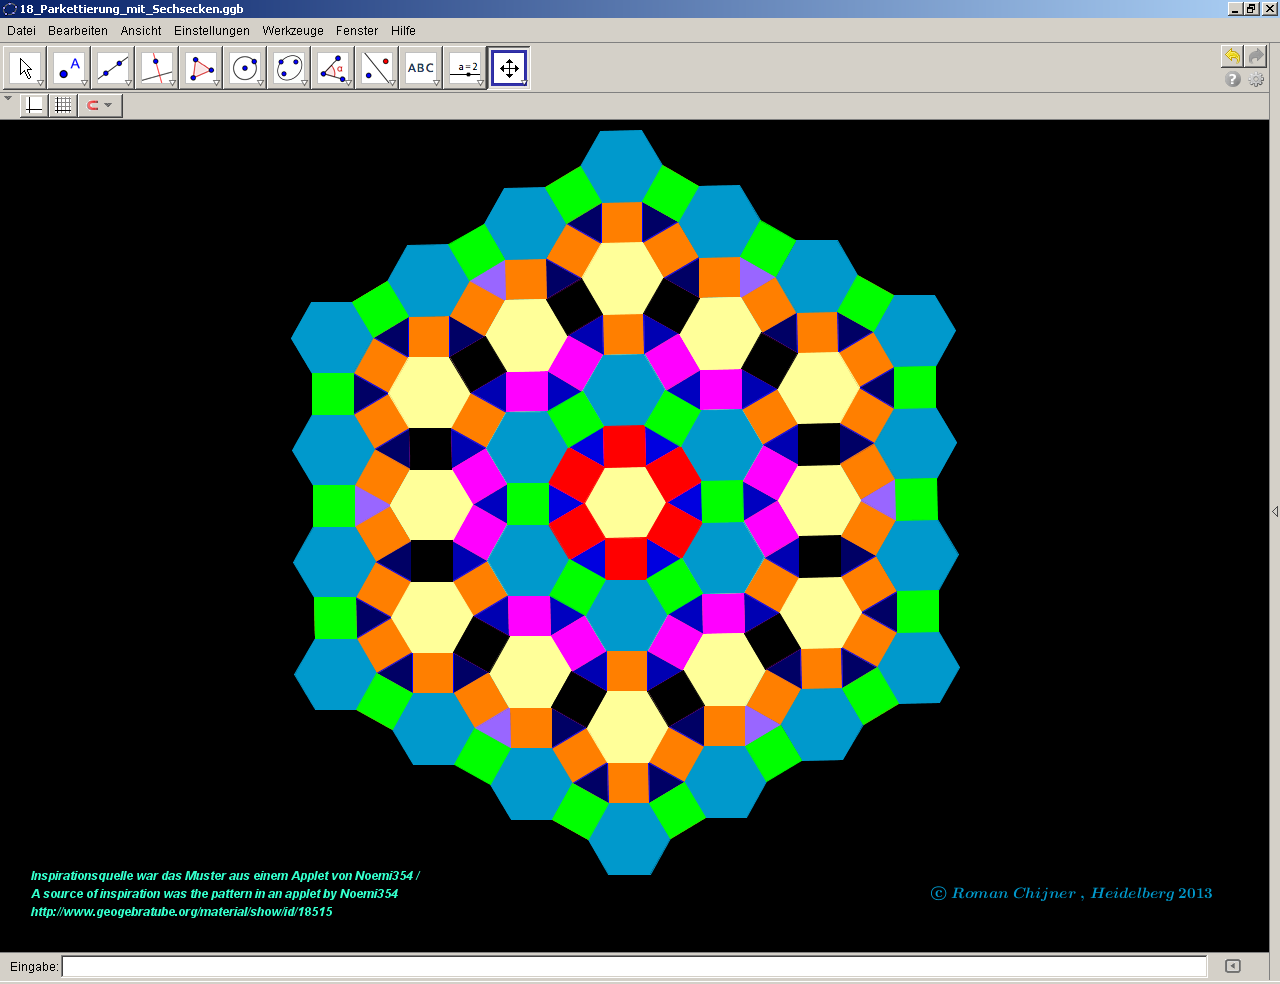Screen dimensions: 1280x984
Task: Select the Move arrow tool
Action: 25,68
